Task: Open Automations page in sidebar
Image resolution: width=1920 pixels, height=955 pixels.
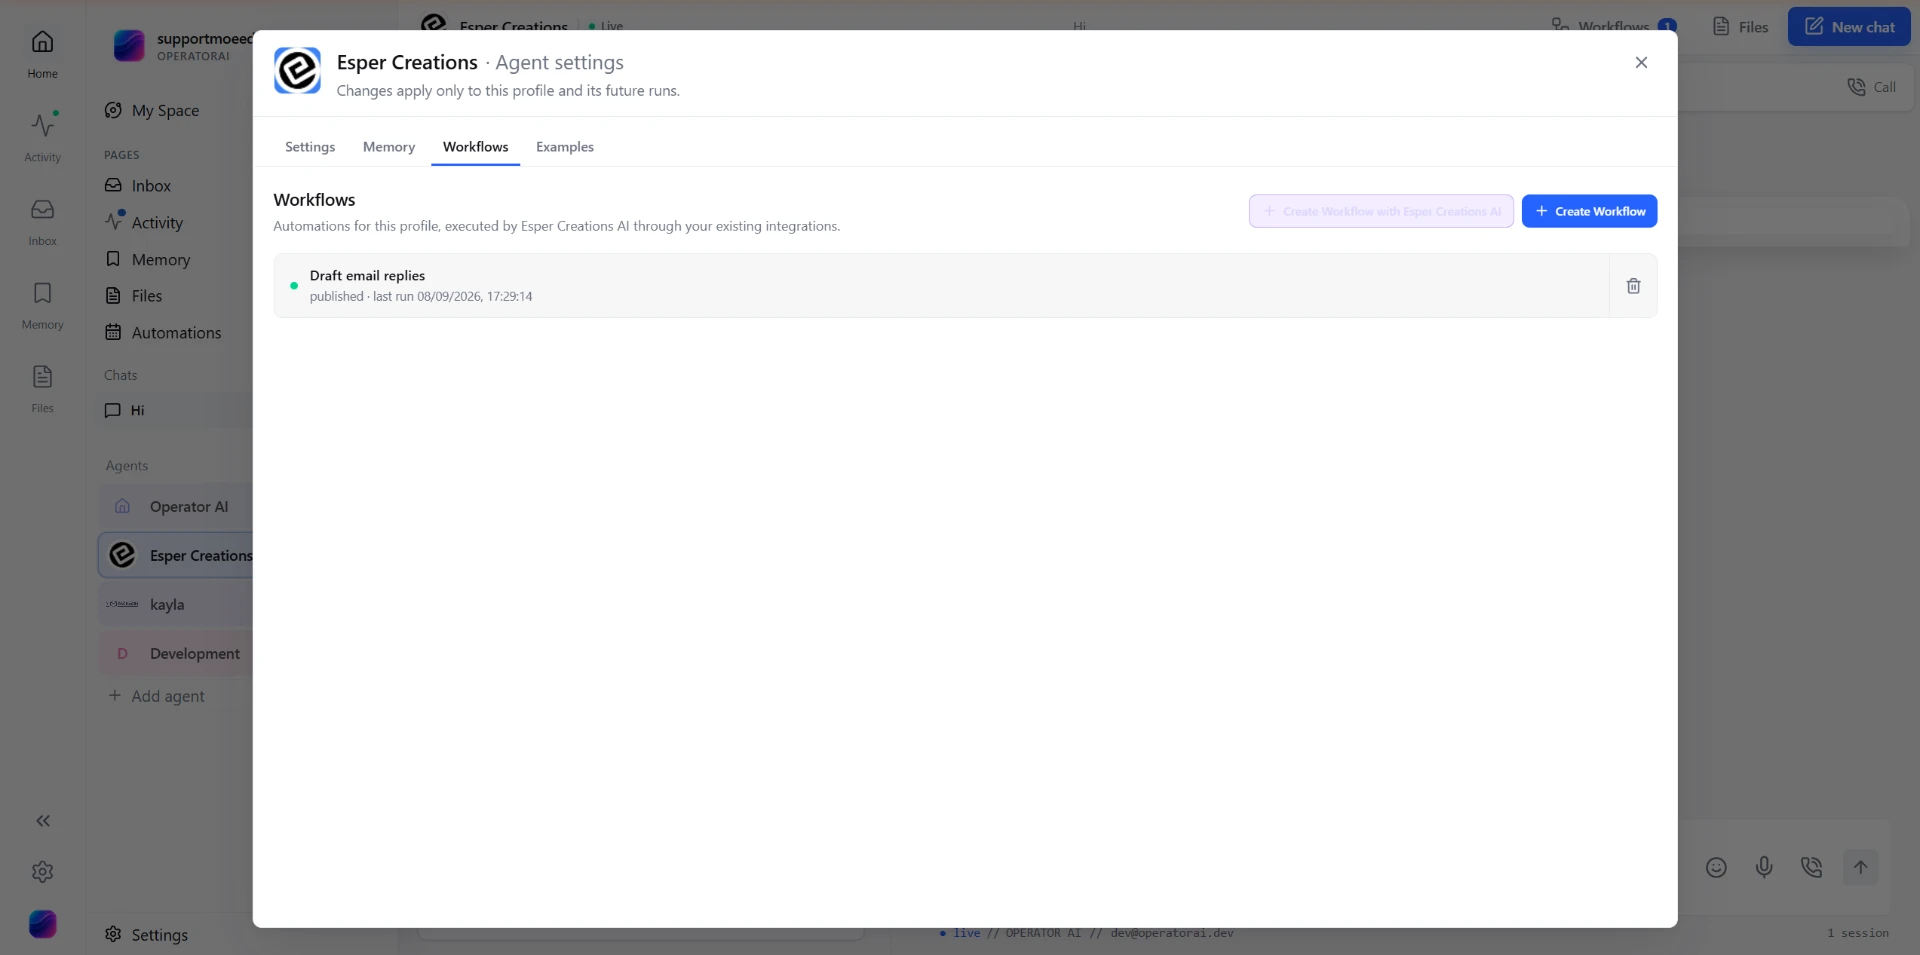Action: coord(176,333)
